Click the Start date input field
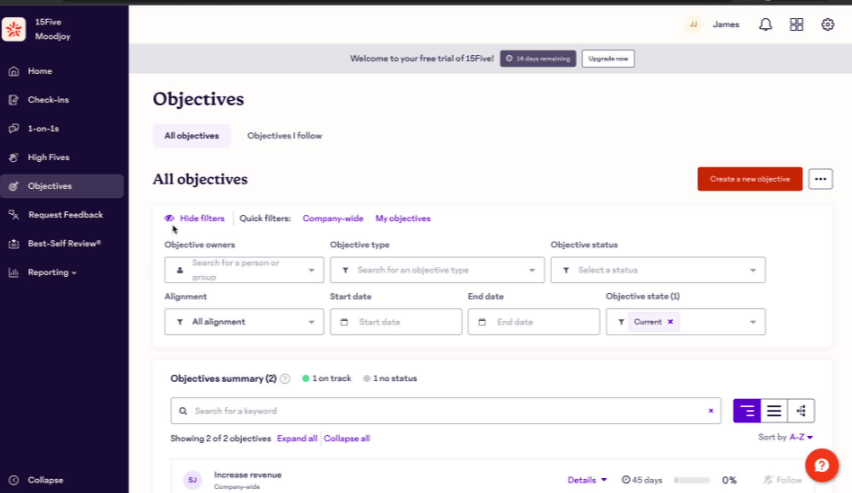The image size is (852, 493). (x=396, y=322)
